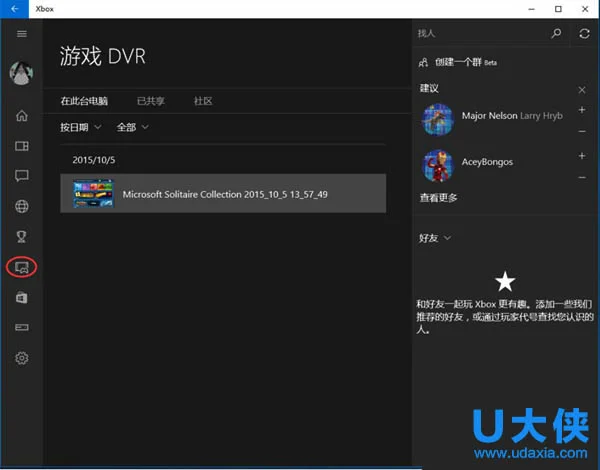Viewport: 600px width, 470px height.
Task: Open AceyBongos avatar picture
Action: tap(438, 165)
